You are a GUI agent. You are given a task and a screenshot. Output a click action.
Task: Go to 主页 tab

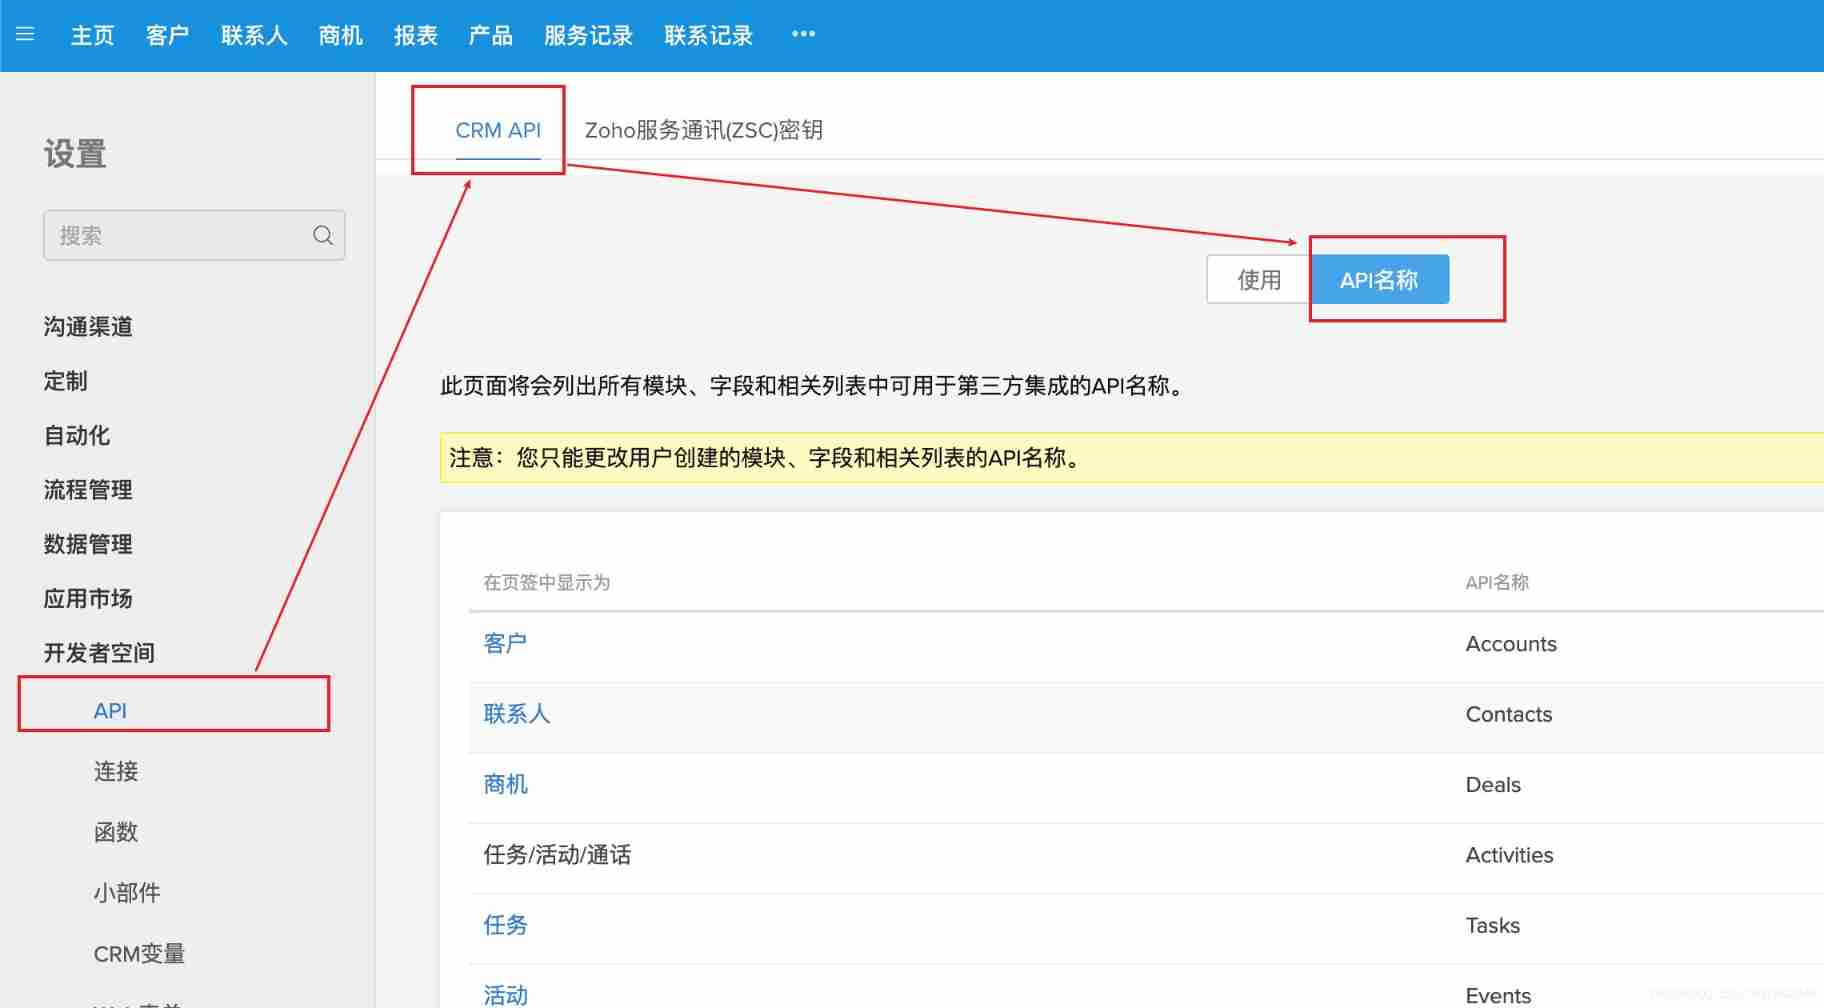[92, 35]
